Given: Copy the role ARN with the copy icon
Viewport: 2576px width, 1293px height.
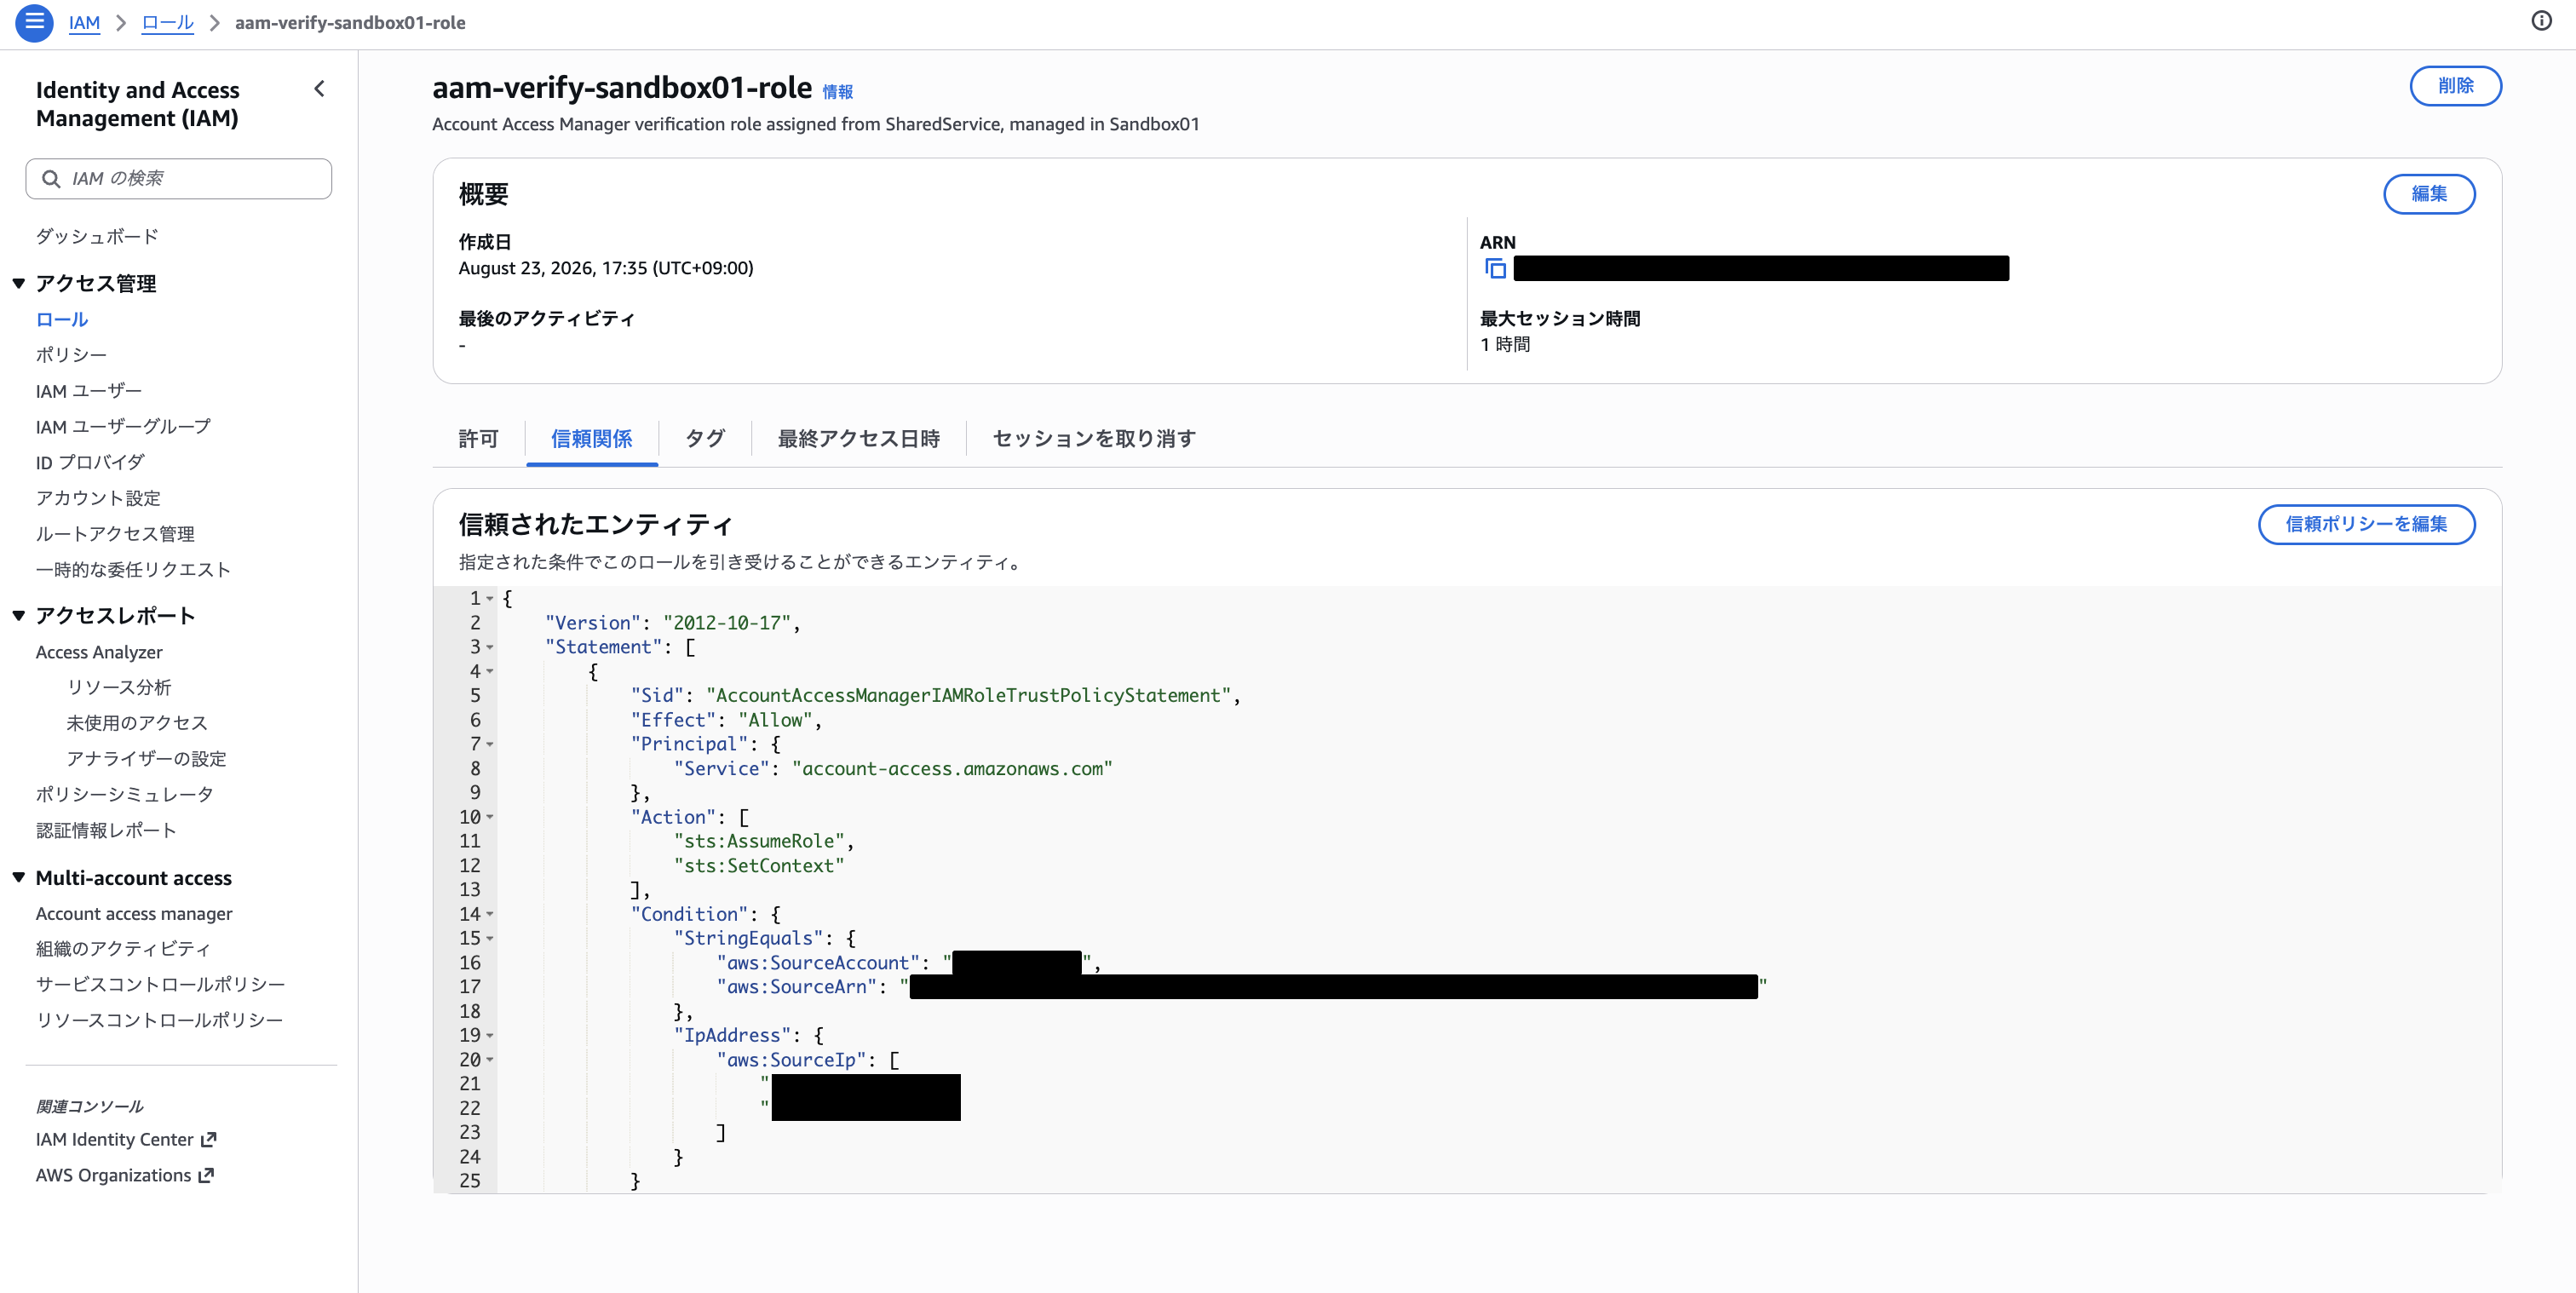Looking at the screenshot, I should [1495, 268].
